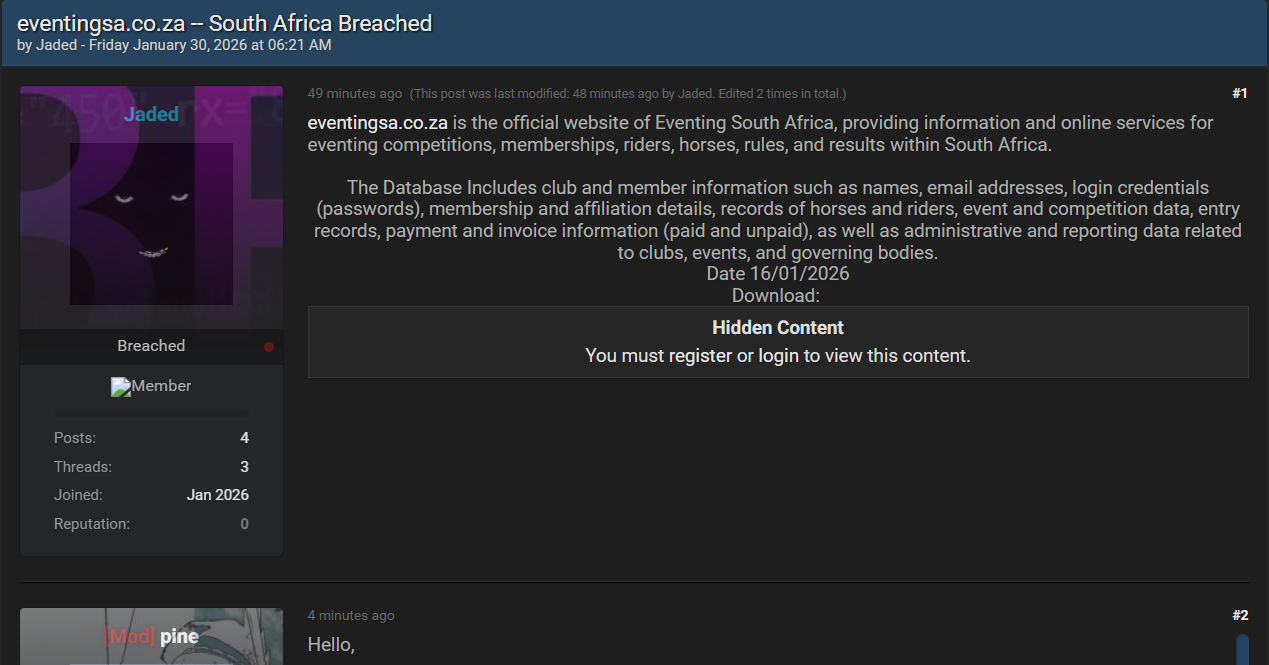Image resolution: width=1269 pixels, height=665 pixels.
Task: Open the post #1 permalink
Action: (x=1240, y=93)
